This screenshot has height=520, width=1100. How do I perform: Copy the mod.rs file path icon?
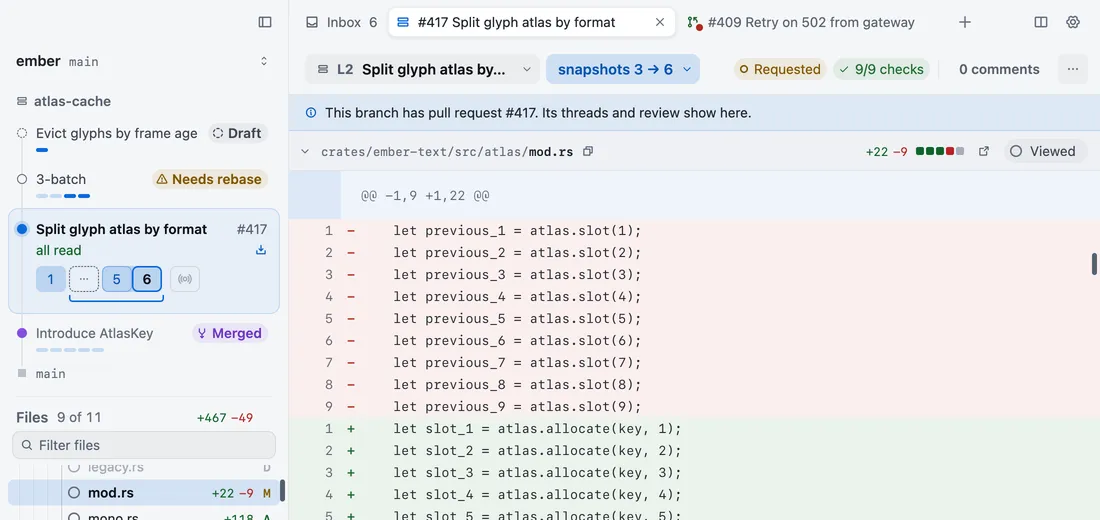tap(588, 151)
